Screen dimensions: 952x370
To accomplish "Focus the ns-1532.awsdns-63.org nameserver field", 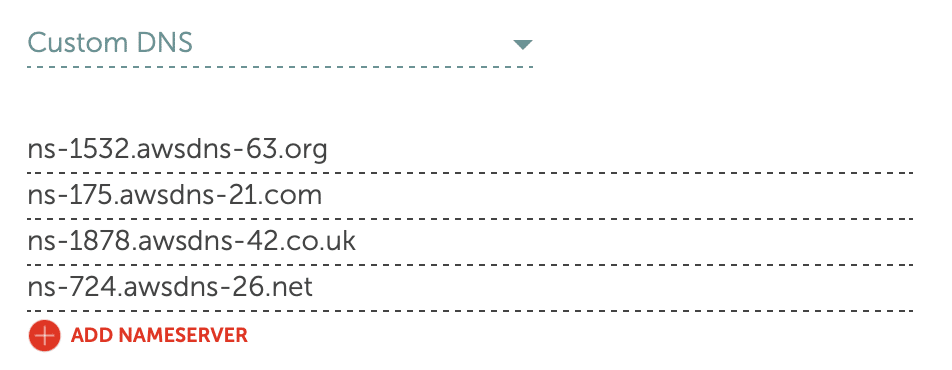I will 471,149.
